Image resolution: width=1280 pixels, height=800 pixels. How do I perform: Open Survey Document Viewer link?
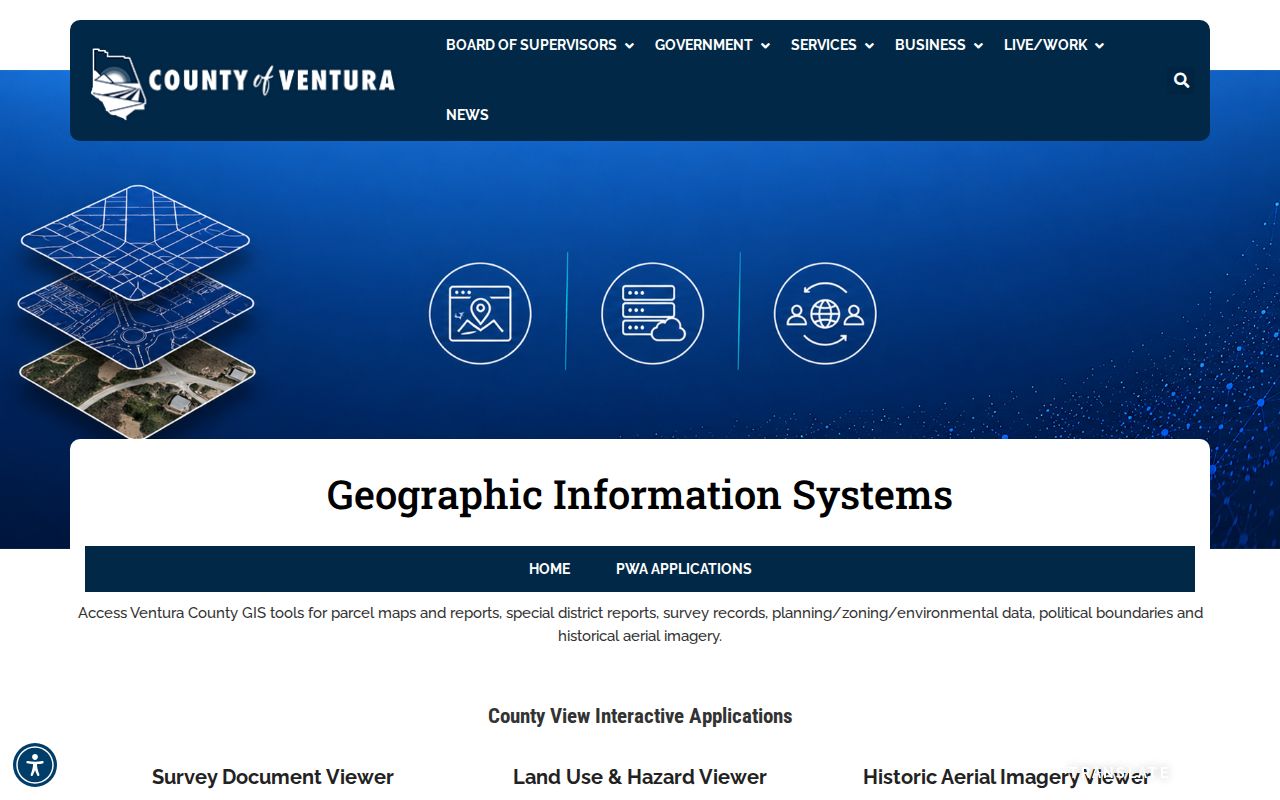pyautogui.click(x=273, y=777)
